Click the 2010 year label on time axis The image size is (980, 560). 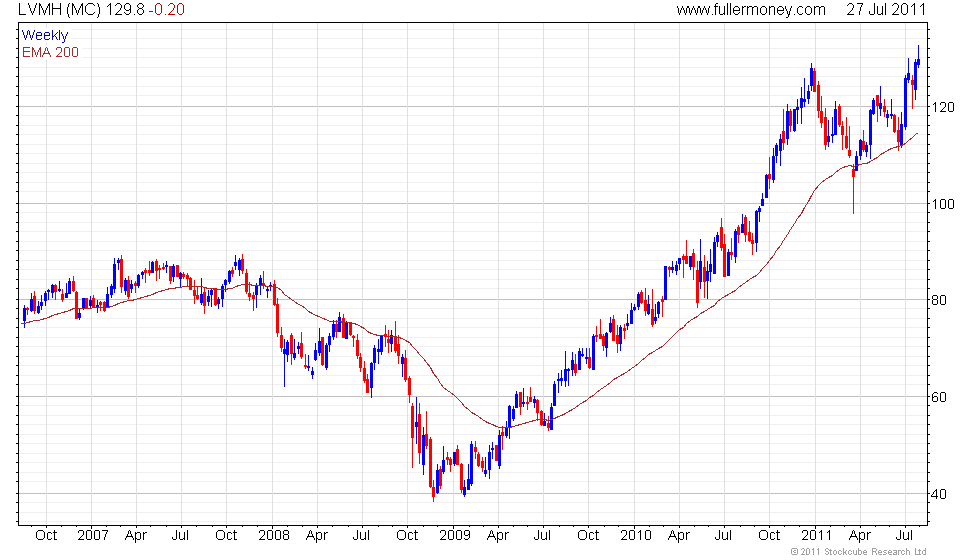(636, 536)
